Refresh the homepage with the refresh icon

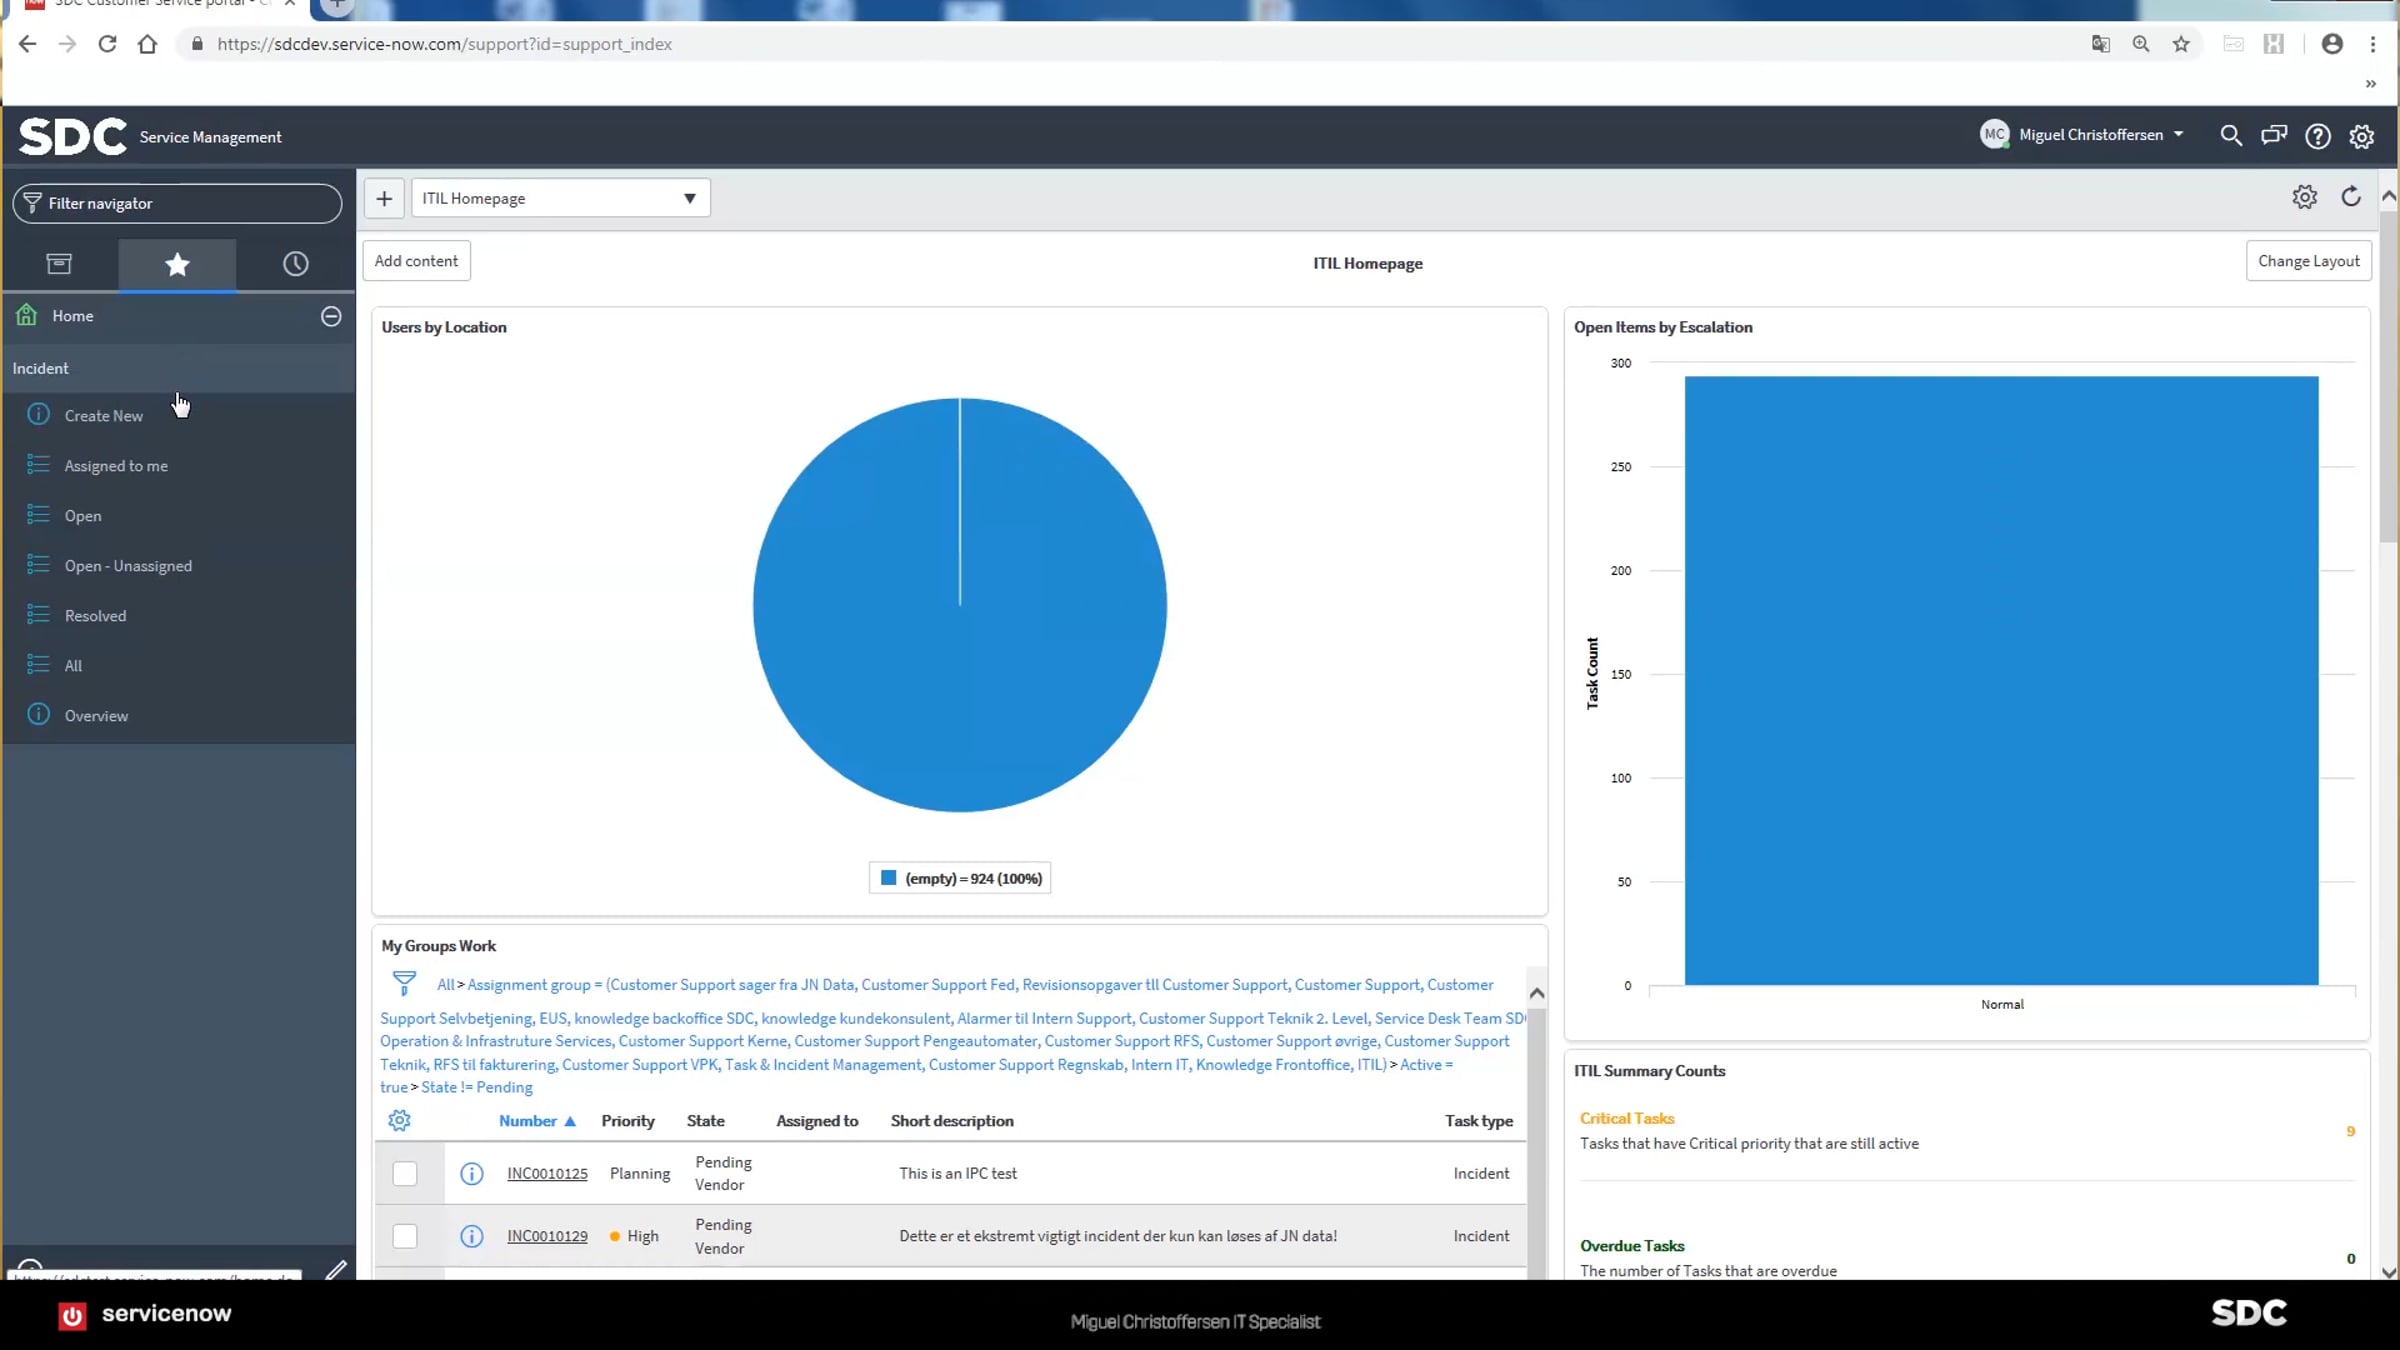pyautogui.click(x=2351, y=197)
